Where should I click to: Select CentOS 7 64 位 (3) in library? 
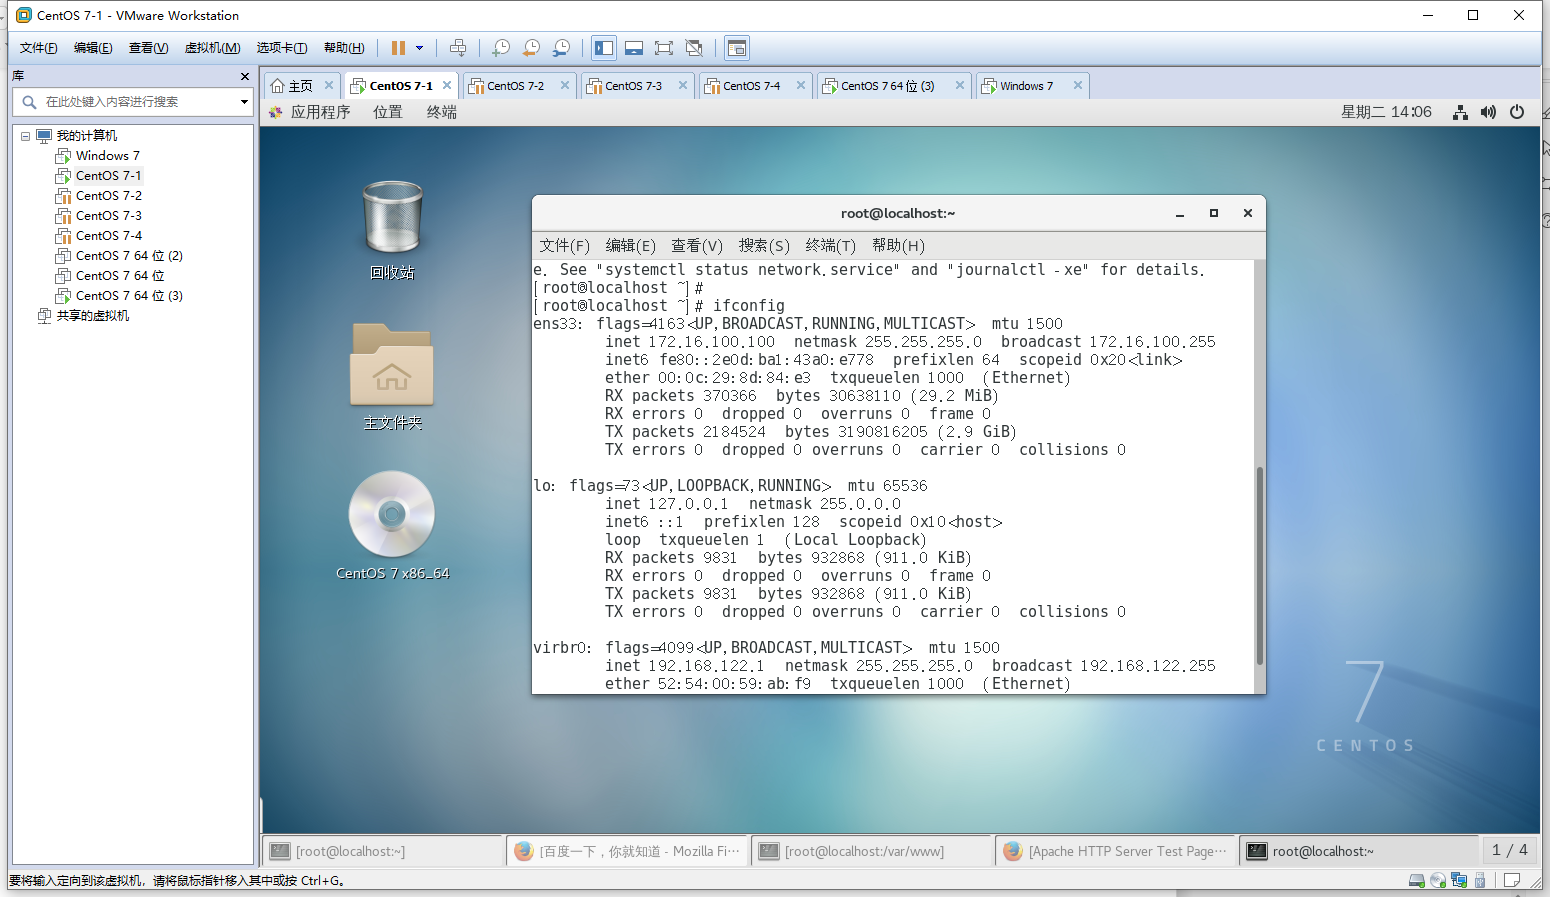tap(119, 296)
